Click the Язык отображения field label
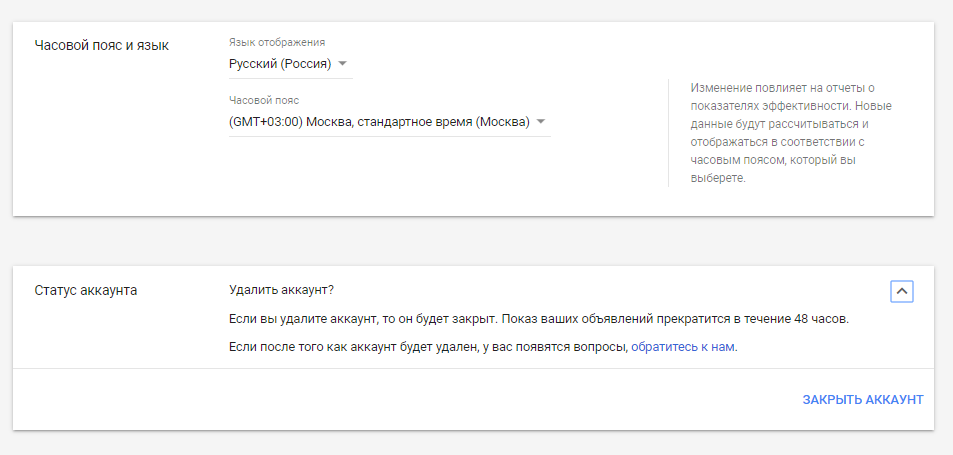This screenshot has width=953, height=455. point(276,42)
